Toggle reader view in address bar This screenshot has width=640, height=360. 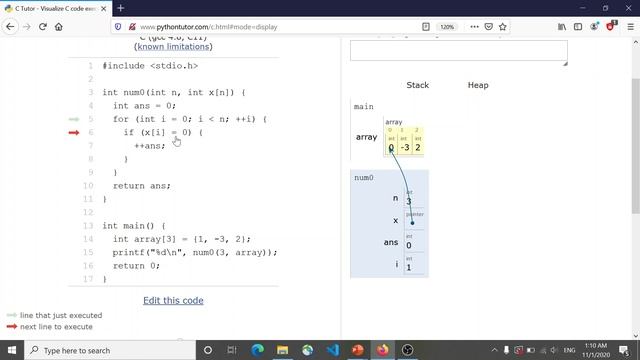(426, 27)
